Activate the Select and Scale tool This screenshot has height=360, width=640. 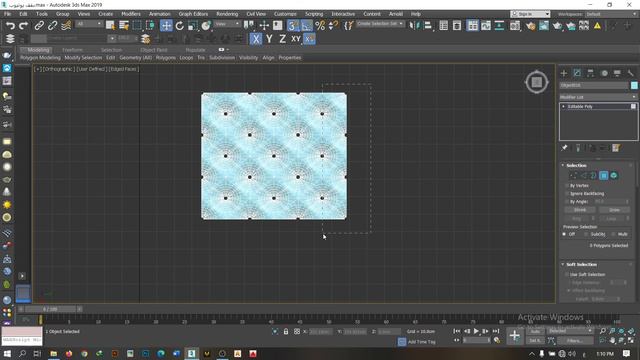pos(193,26)
